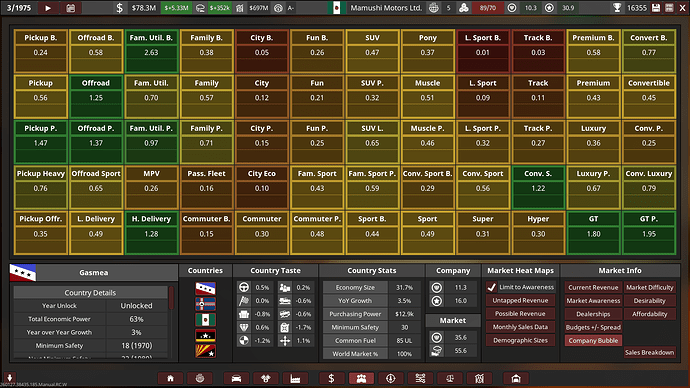Image resolution: width=690 pixels, height=388 pixels.
Task: Select the Gasmea flag in Countries list
Action: pos(206,289)
